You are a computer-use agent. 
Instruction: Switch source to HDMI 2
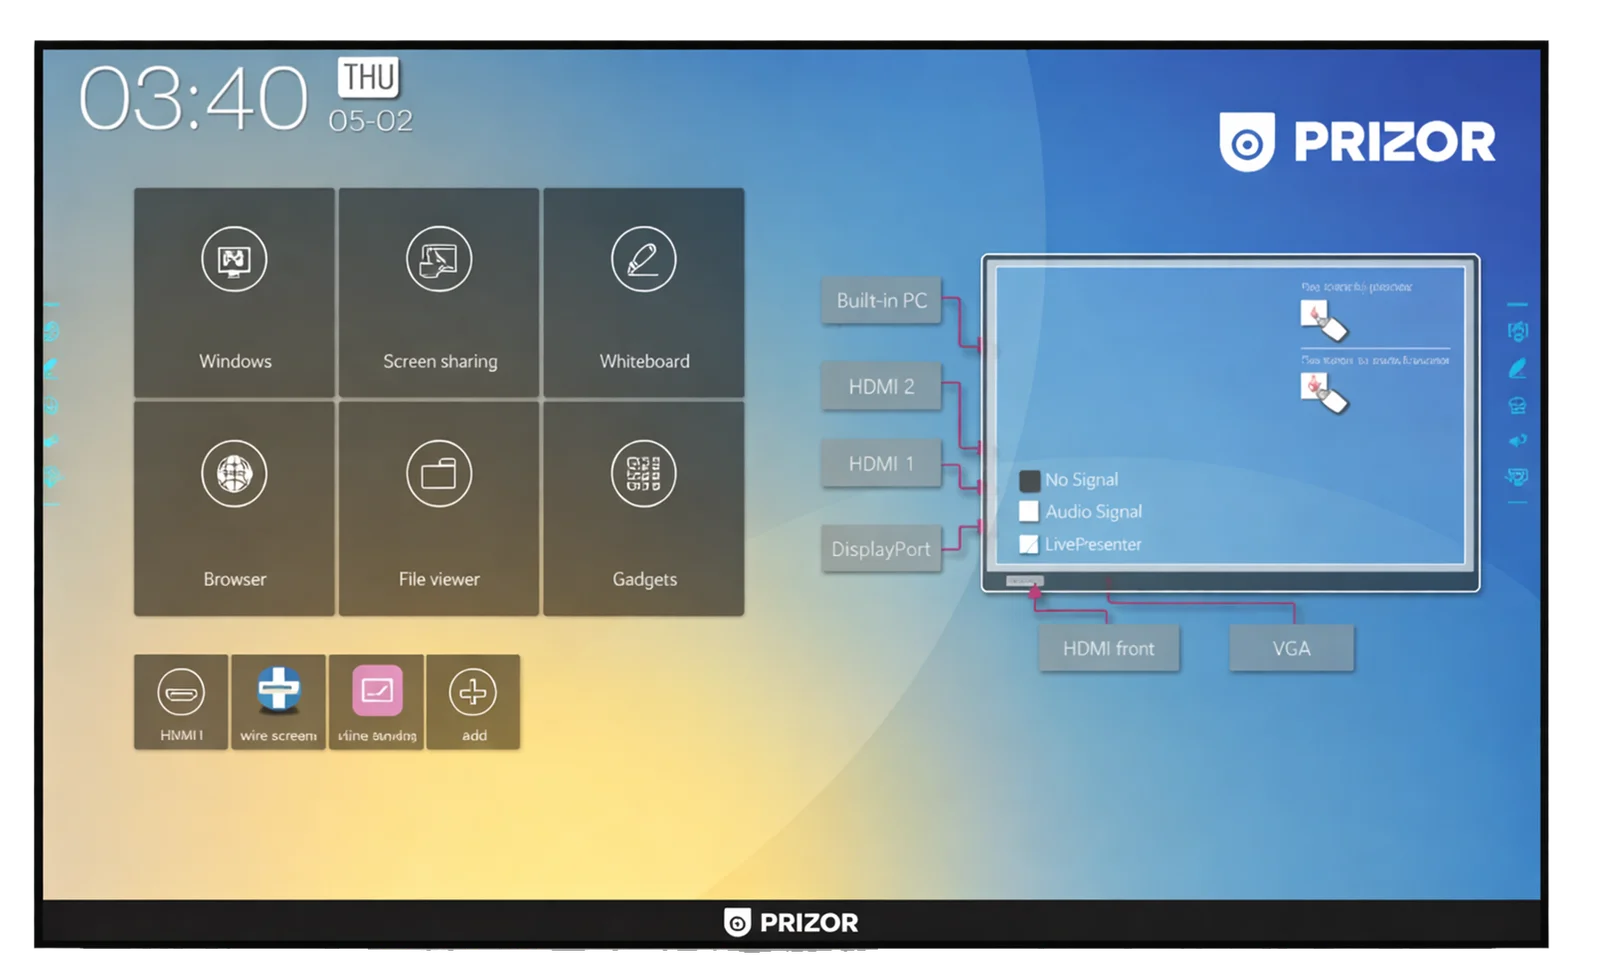(881, 386)
